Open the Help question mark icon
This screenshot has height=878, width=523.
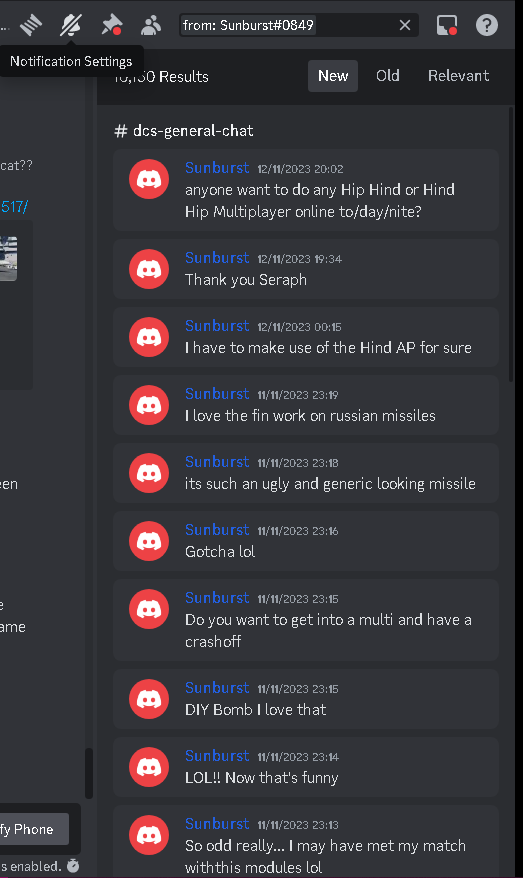tap(487, 25)
